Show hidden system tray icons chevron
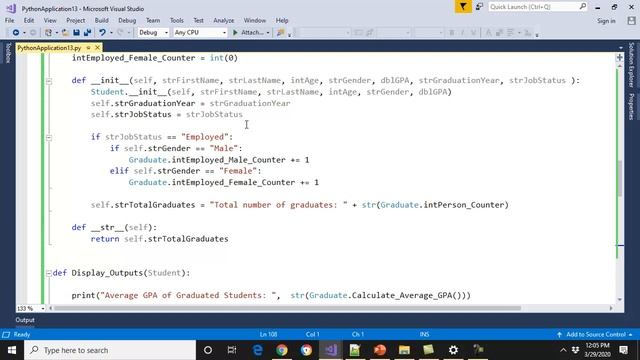Image resolution: width=640 pixels, height=360 pixels. (x=563, y=350)
